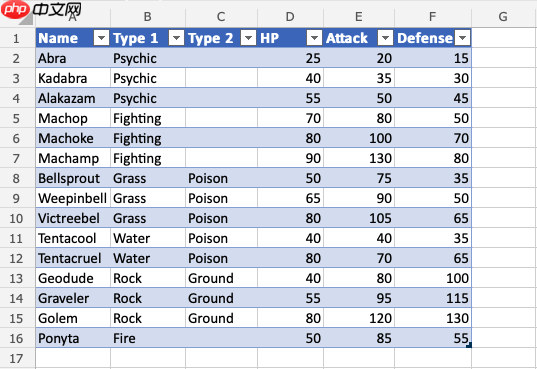537x369 pixels.
Task: Click the php Chinese site logo
Action: 41,9
